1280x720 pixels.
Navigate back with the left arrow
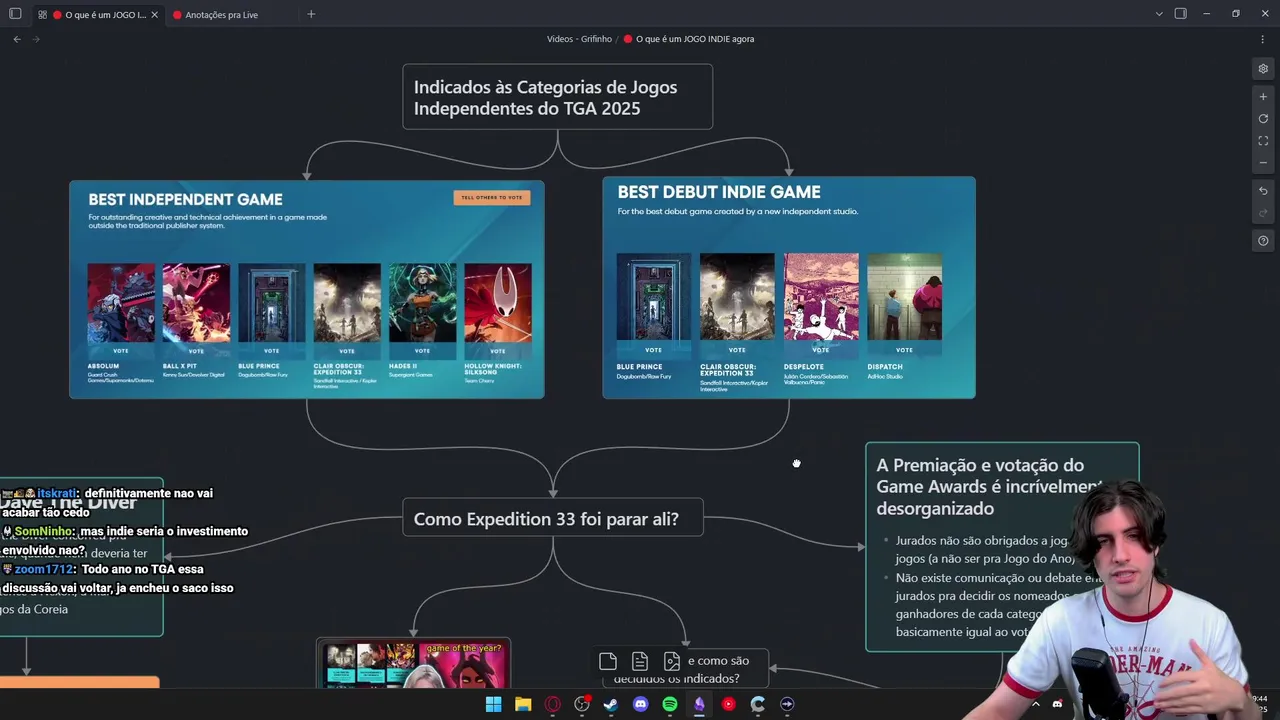tap(17, 39)
